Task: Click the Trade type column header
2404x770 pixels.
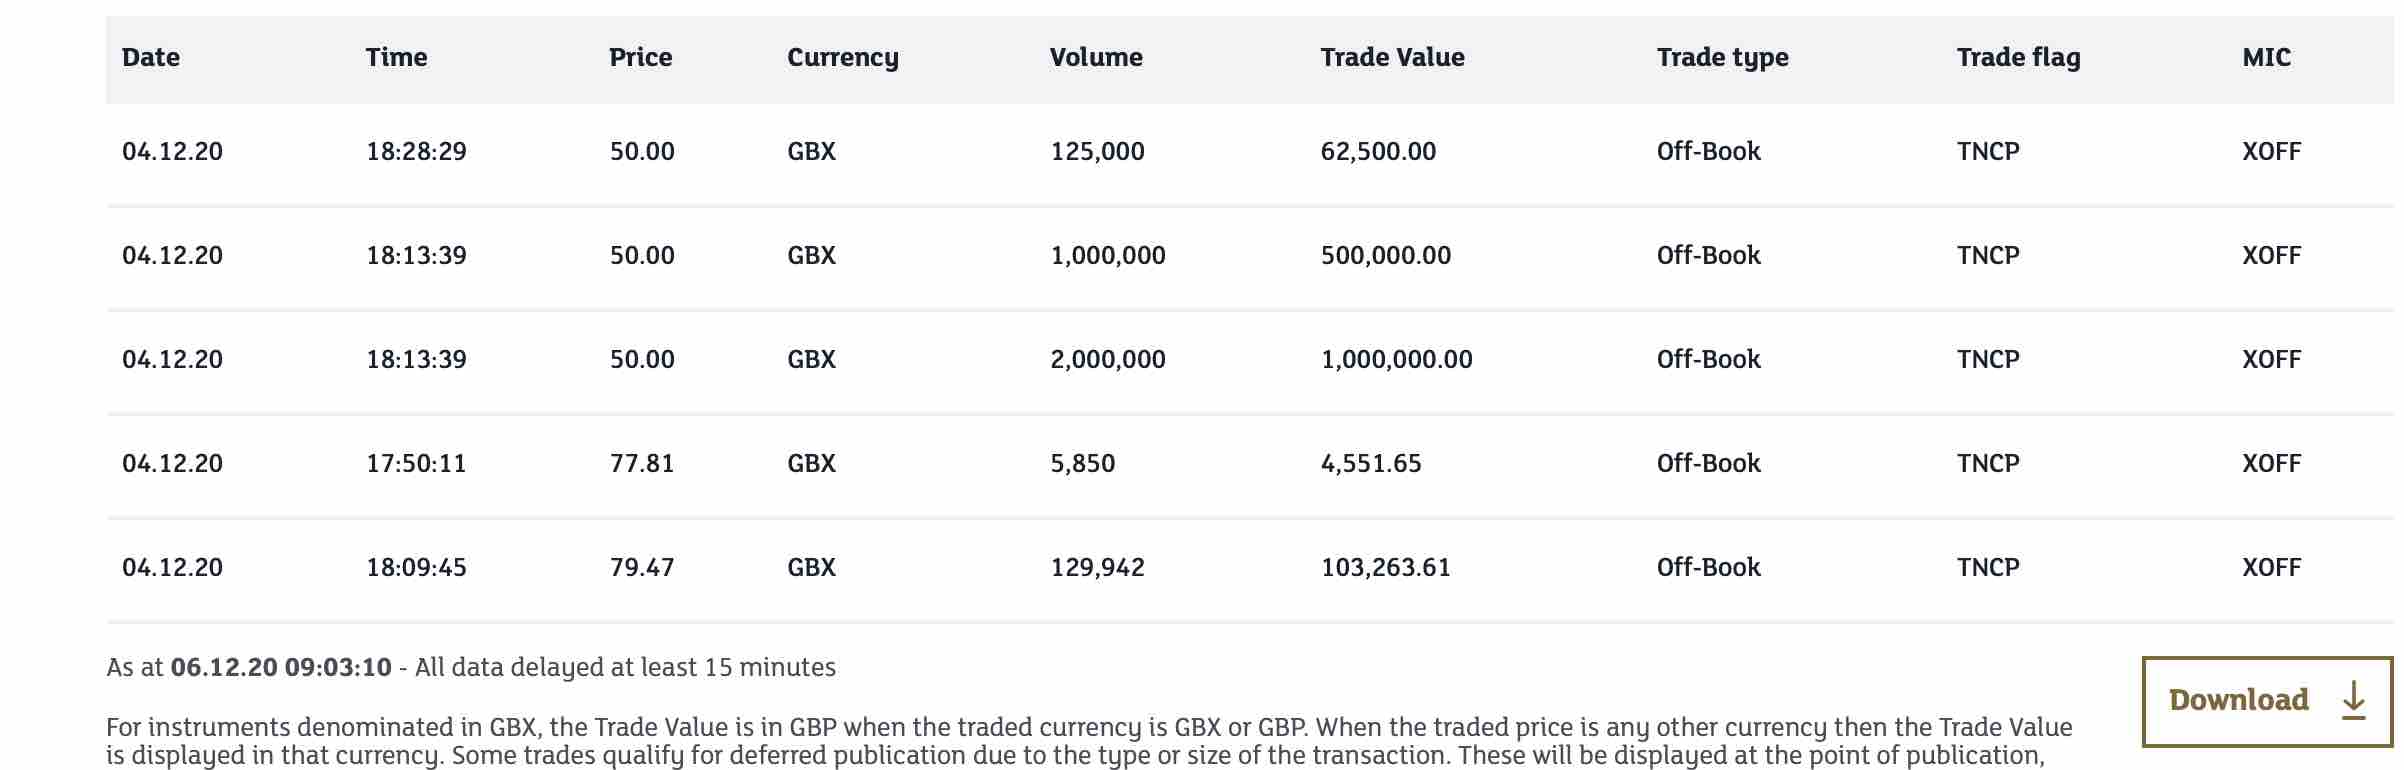Action: (1722, 57)
